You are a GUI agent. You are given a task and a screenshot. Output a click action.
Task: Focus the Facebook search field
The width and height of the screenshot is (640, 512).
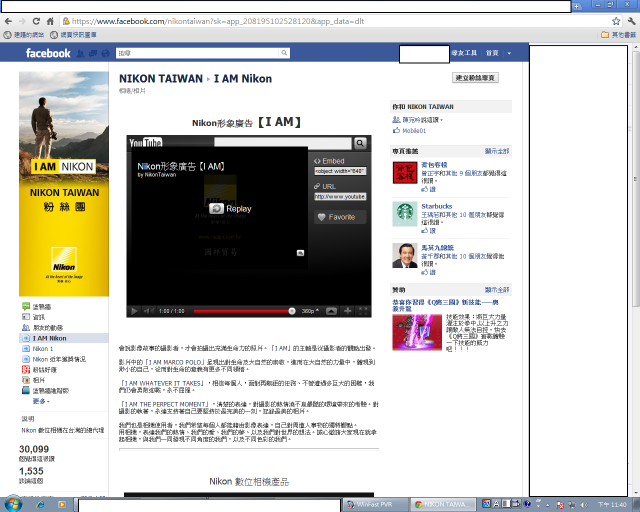coord(198,53)
